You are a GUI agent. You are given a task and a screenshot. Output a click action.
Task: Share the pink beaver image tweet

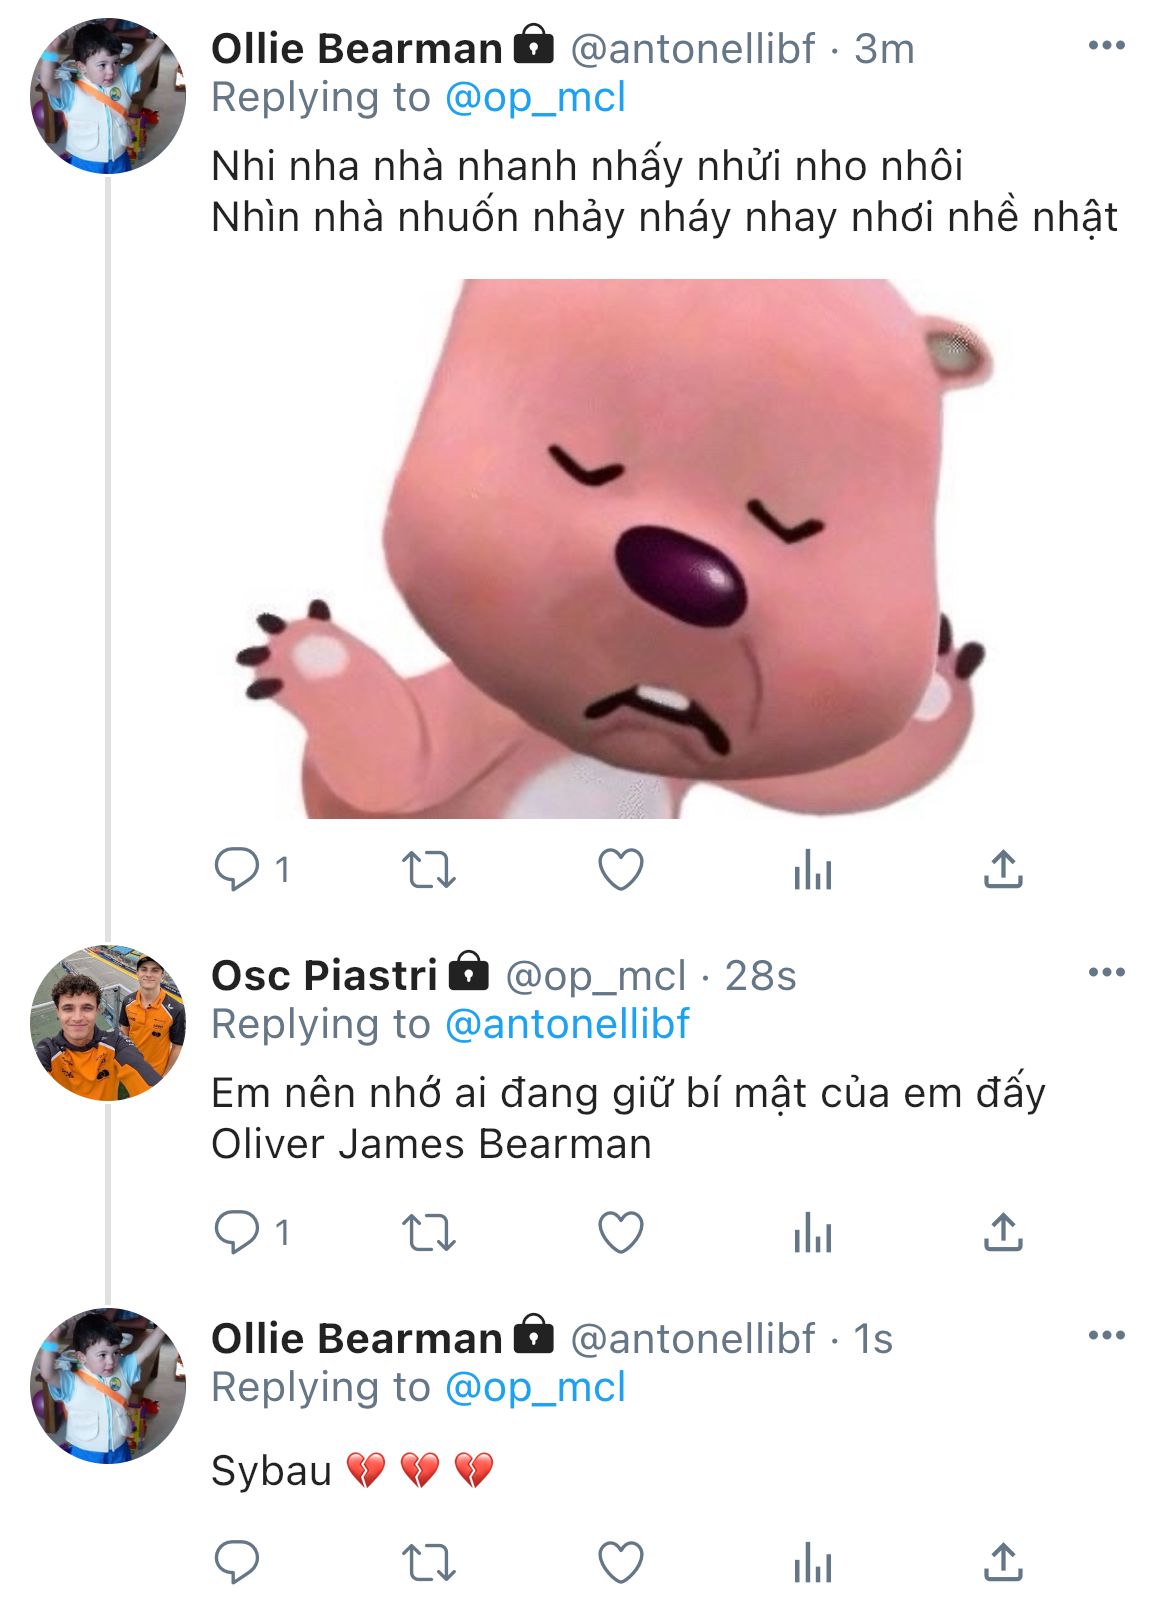pos(1003,869)
